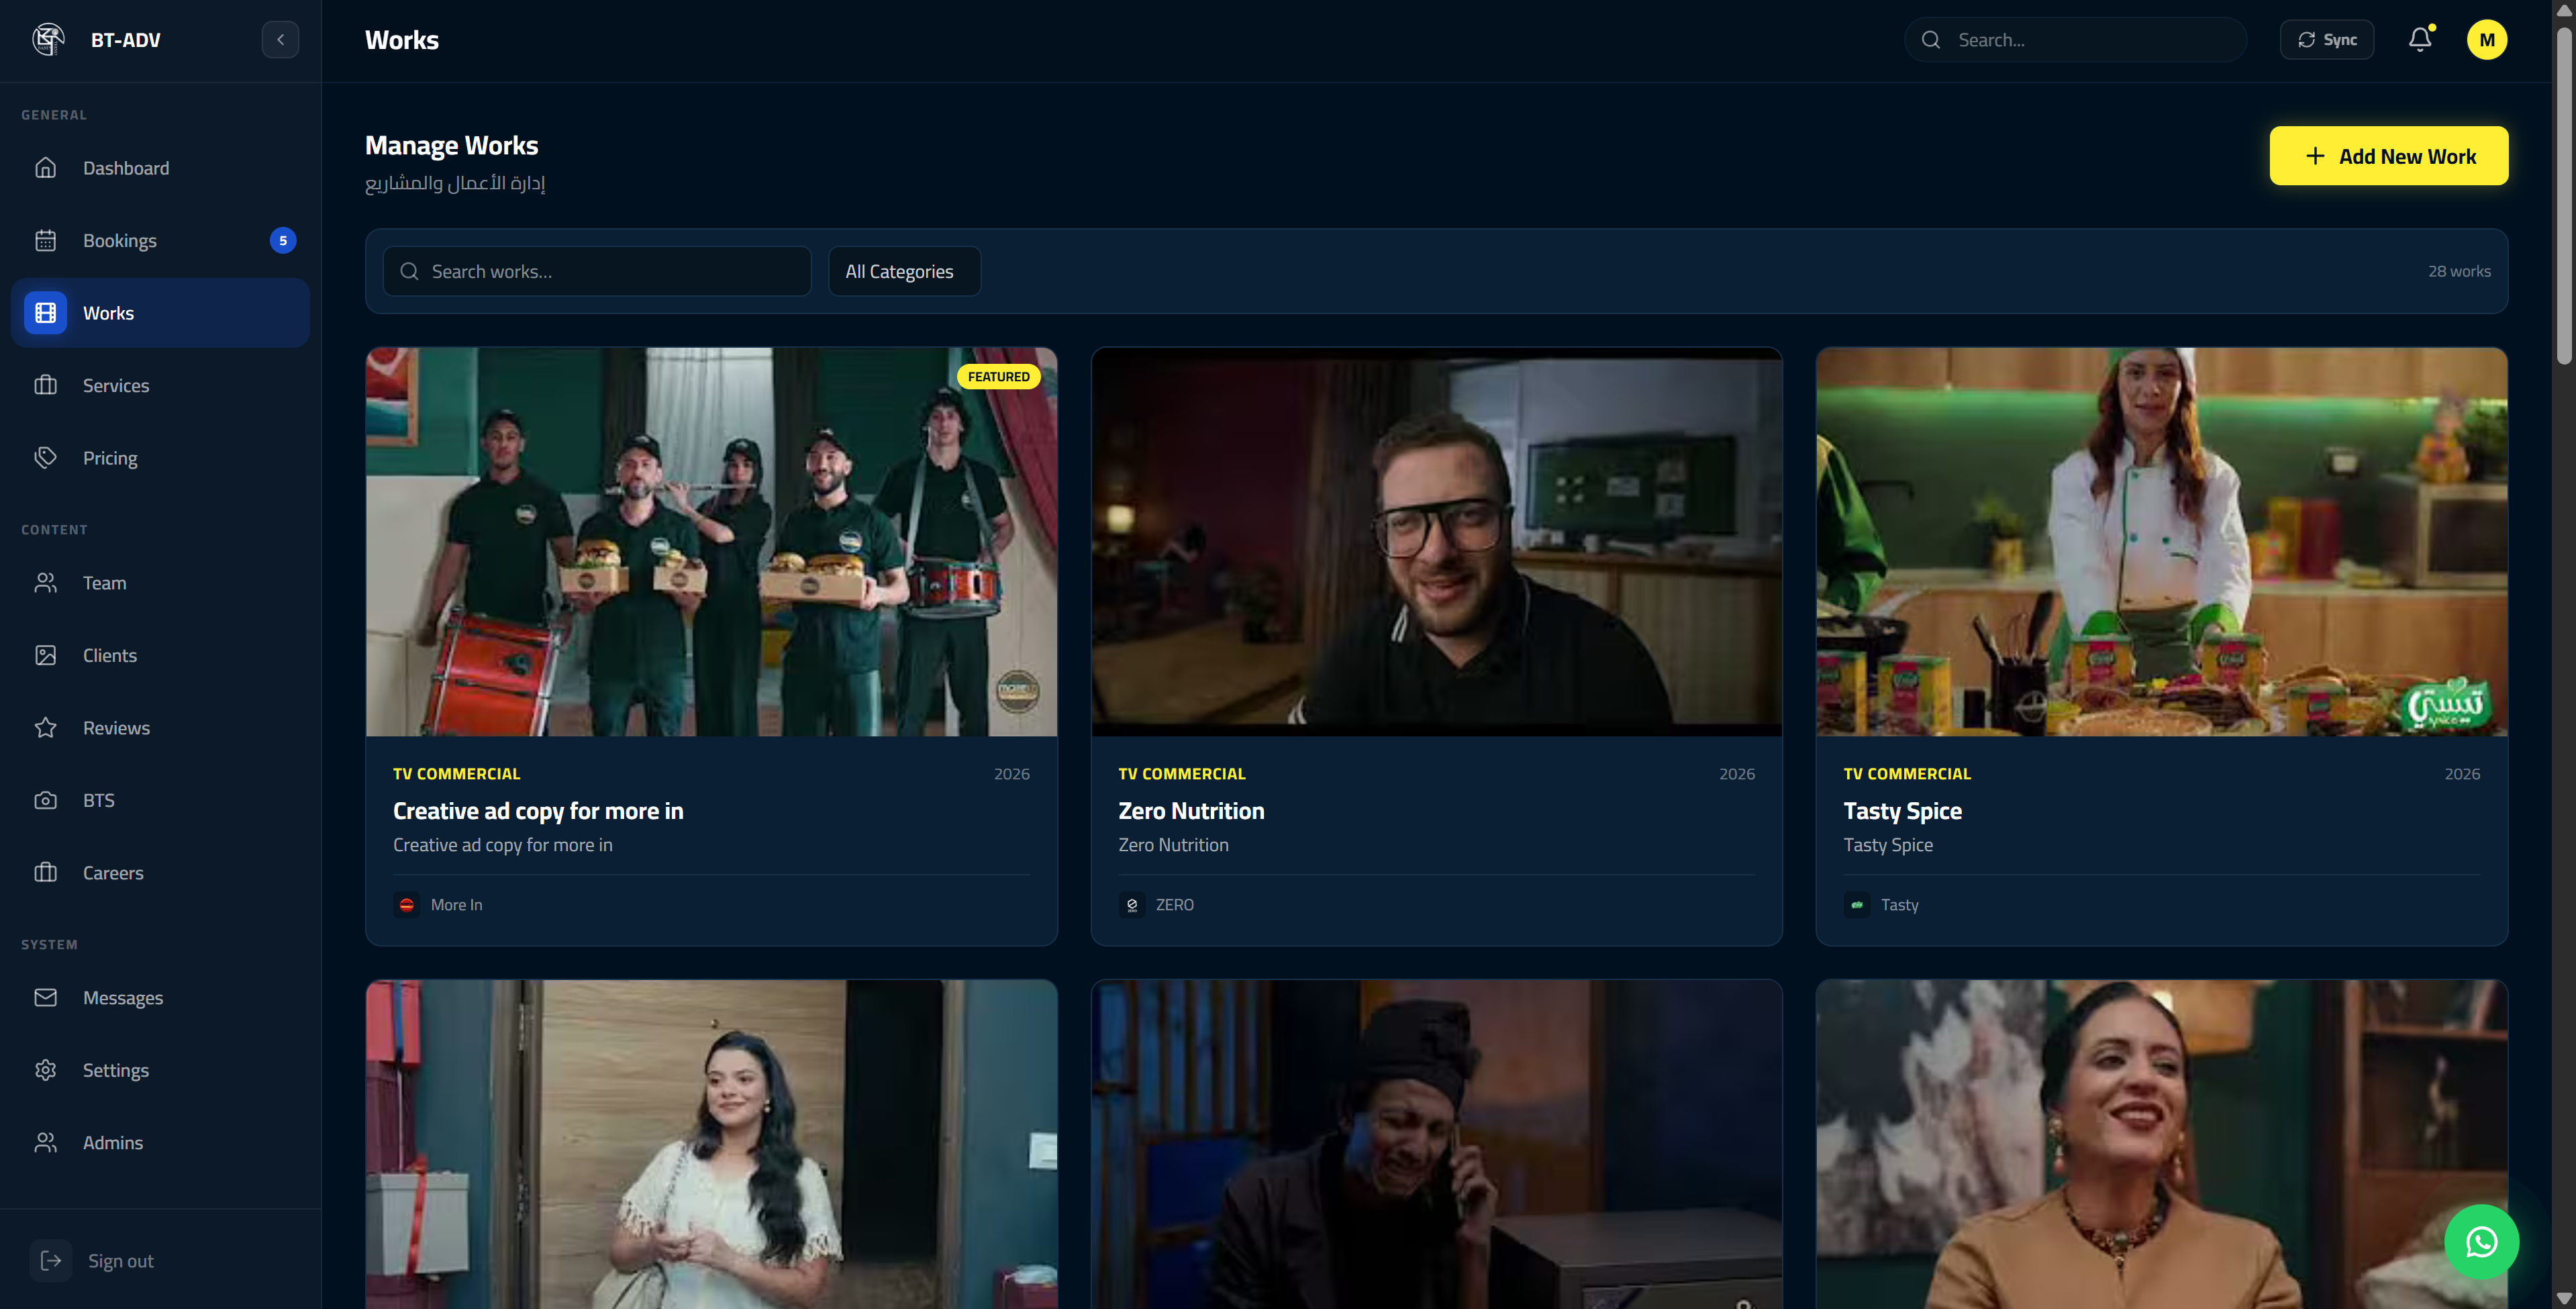Viewport: 2576px width, 1309px height.
Task: Go to the Reviews menu label
Action: click(x=116, y=728)
